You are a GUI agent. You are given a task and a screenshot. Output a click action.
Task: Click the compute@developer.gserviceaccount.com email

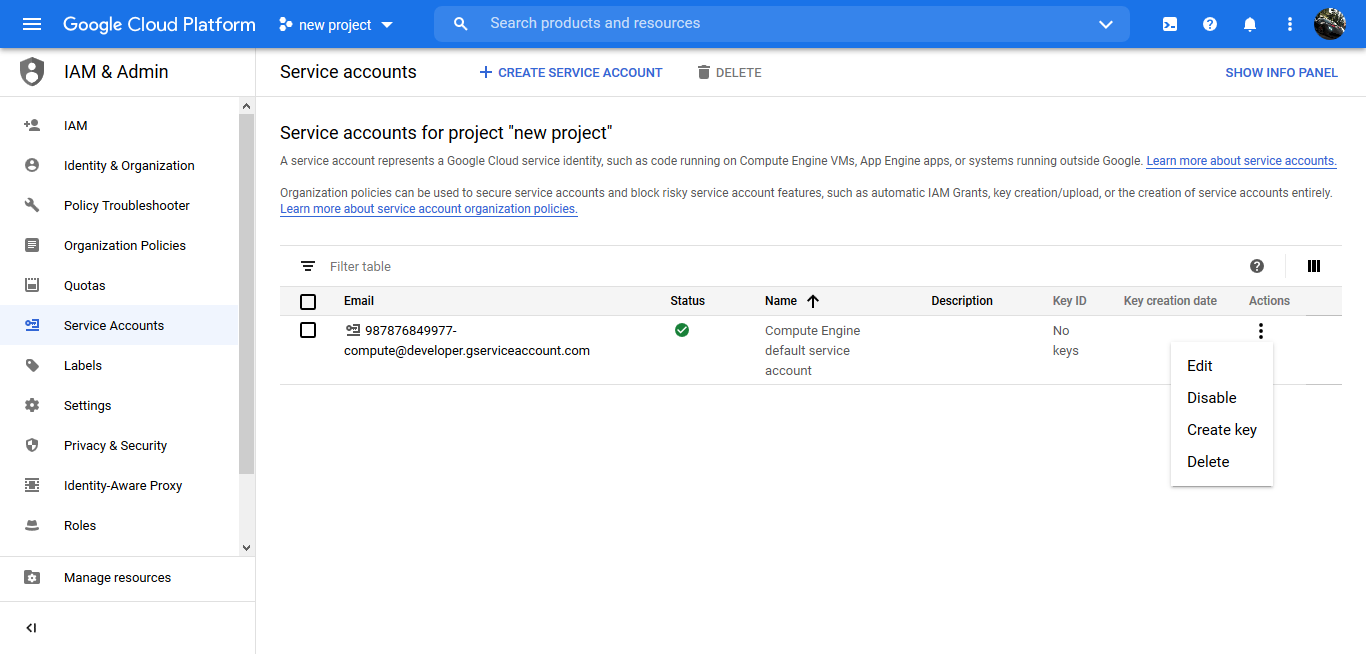[x=467, y=341]
